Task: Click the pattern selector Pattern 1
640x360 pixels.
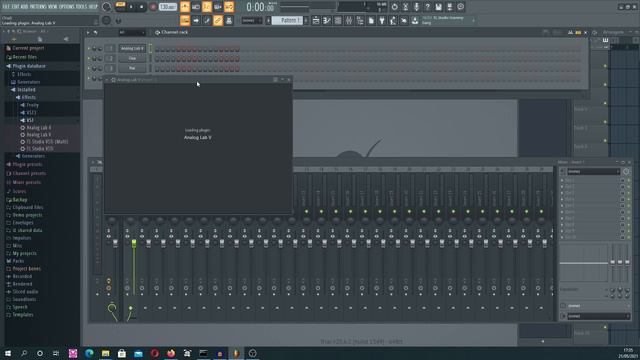Action: coord(287,20)
